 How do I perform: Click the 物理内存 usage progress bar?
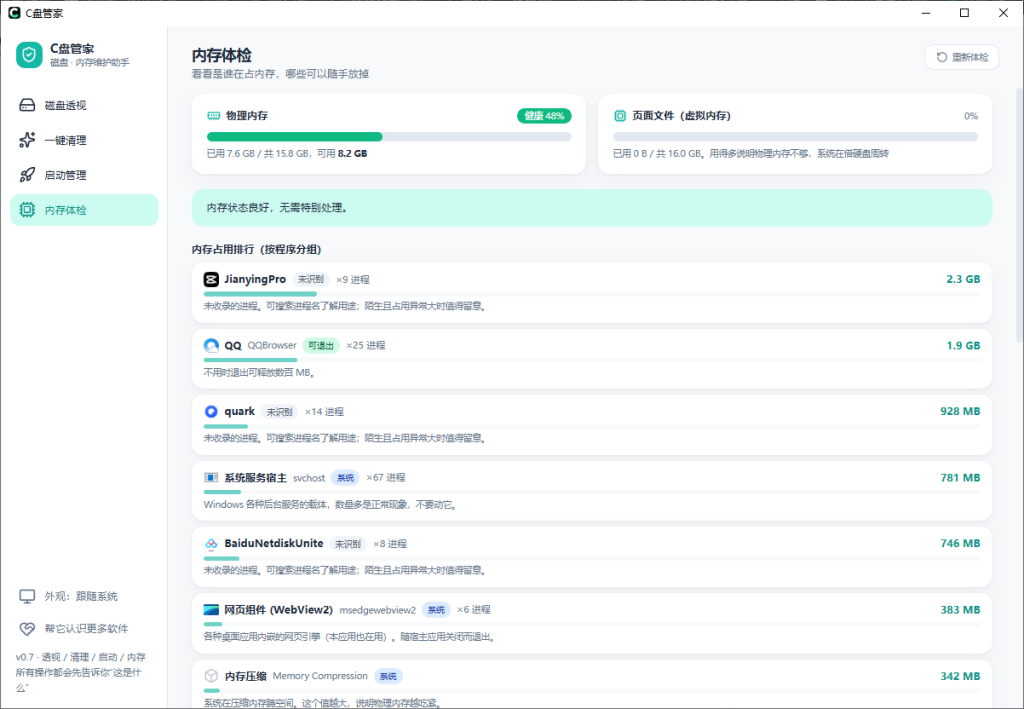pos(389,136)
